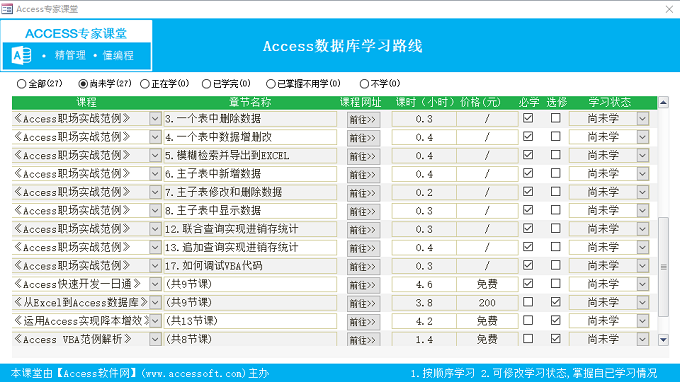Uncheck 必学 for 3.一个表中删除数据
This screenshot has height=382, width=680.
coord(528,118)
